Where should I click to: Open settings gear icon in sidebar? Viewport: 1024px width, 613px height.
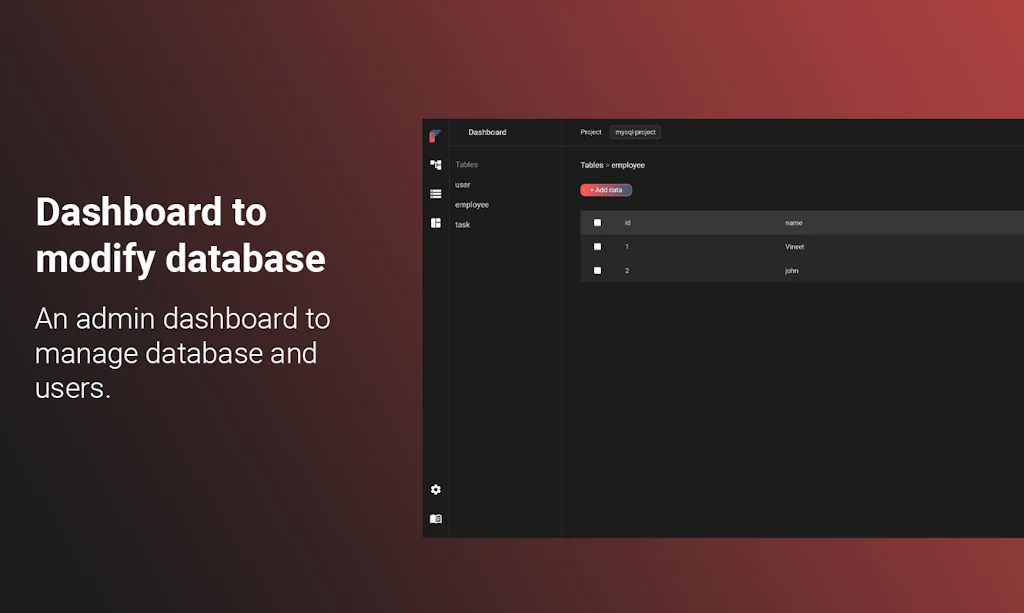click(x=436, y=490)
